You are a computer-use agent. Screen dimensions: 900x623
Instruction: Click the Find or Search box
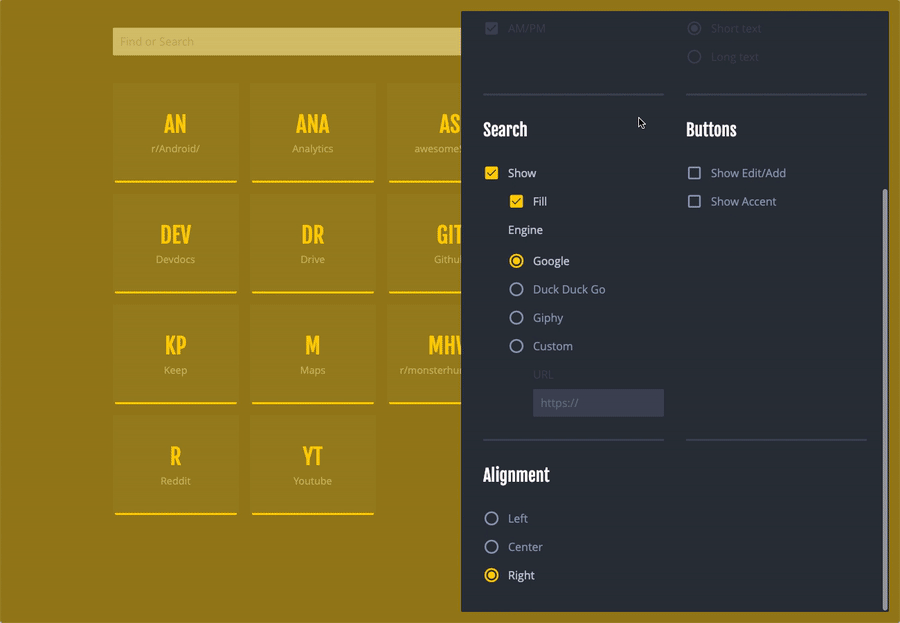coord(286,42)
